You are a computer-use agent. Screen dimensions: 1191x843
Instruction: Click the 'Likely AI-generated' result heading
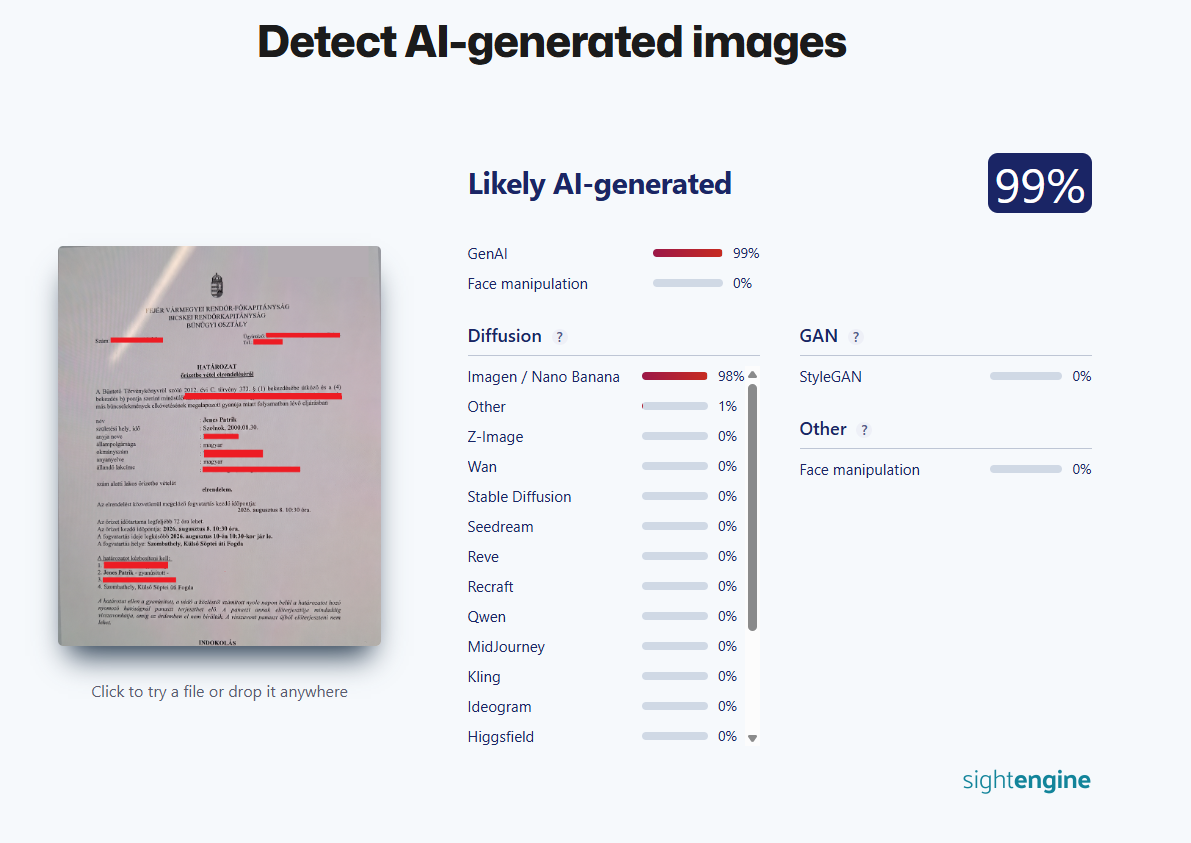(x=599, y=184)
